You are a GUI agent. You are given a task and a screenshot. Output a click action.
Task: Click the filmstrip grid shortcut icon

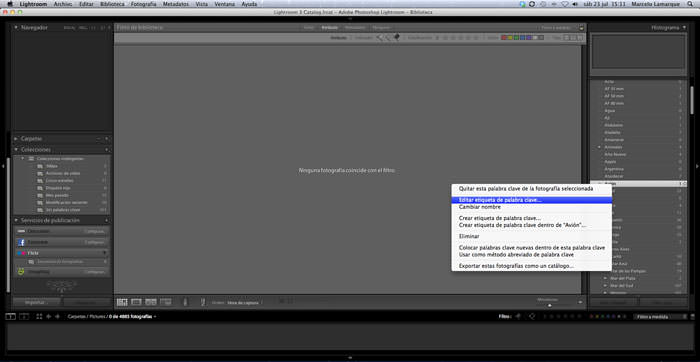39,316
